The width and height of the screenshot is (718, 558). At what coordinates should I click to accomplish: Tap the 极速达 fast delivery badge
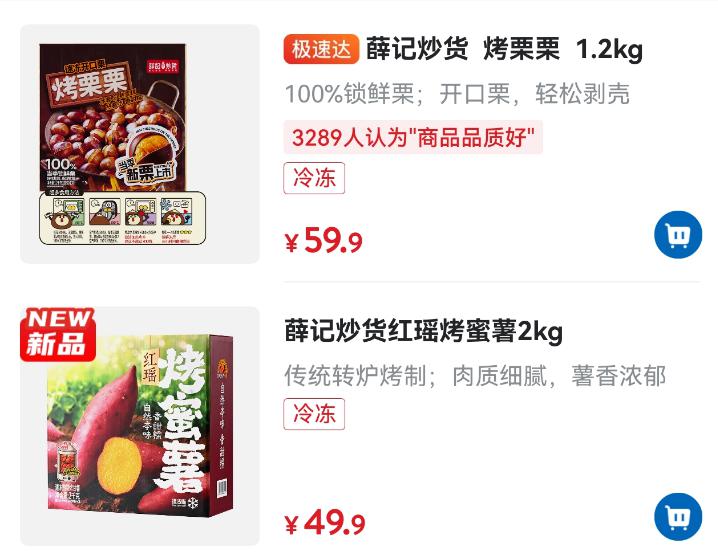coord(321,49)
